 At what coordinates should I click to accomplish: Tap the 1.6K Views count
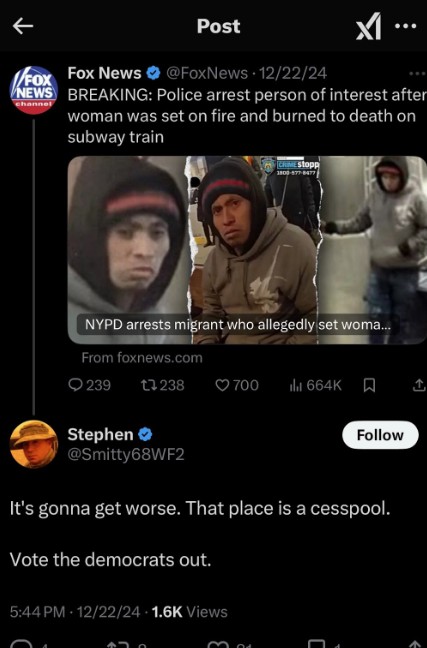[189, 612]
